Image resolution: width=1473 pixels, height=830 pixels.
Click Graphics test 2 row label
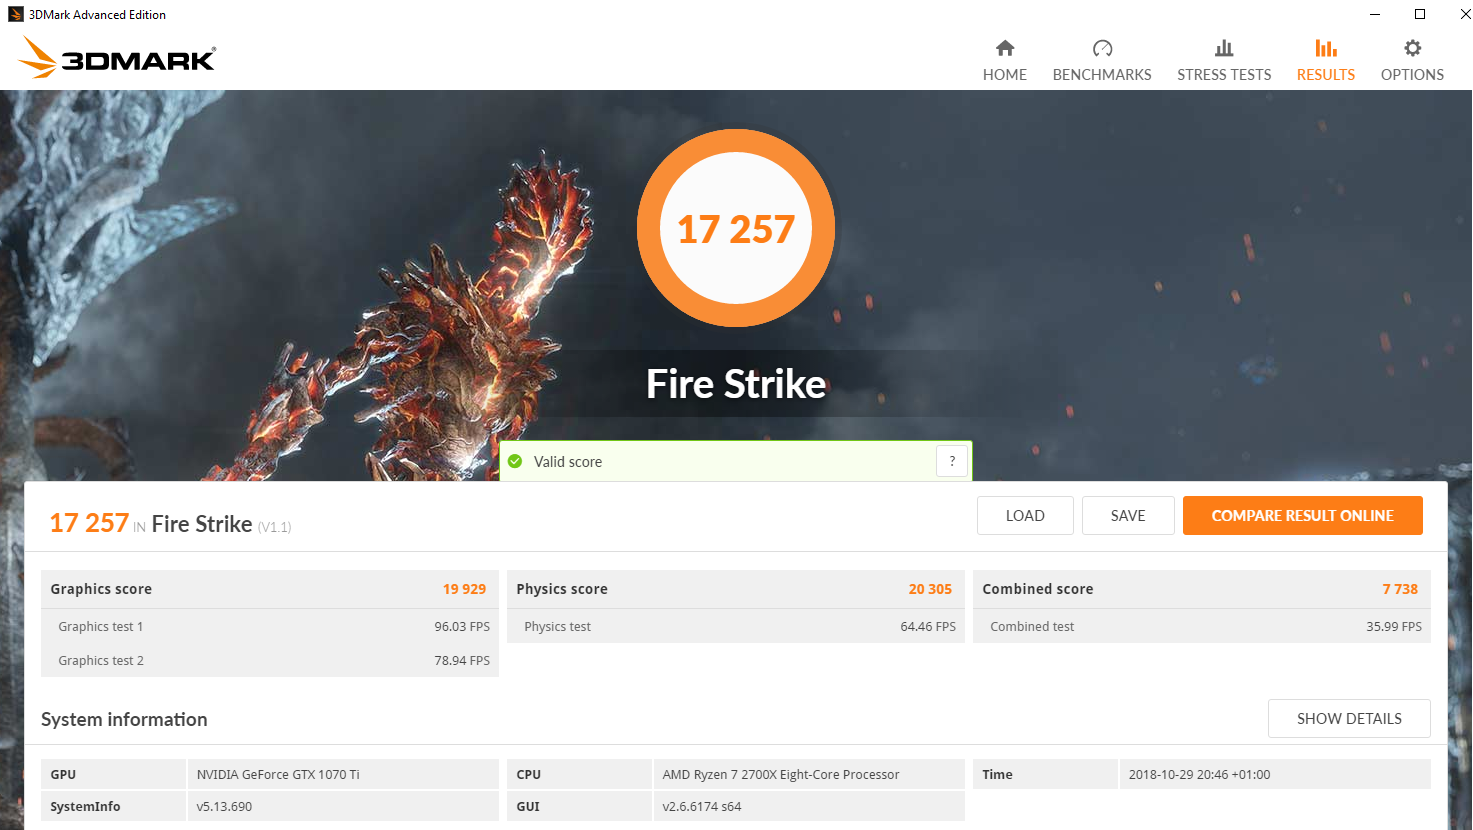tap(101, 661)
